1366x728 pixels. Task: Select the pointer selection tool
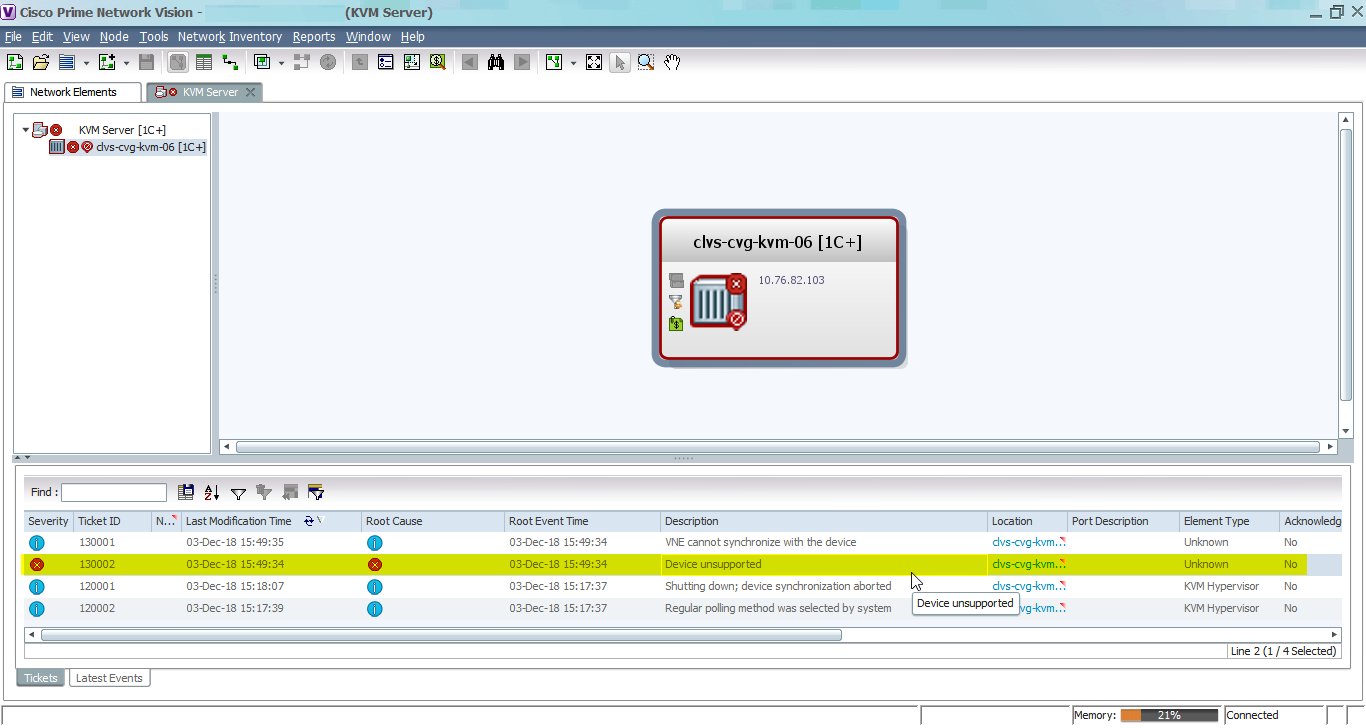click(x=619, y=61)
